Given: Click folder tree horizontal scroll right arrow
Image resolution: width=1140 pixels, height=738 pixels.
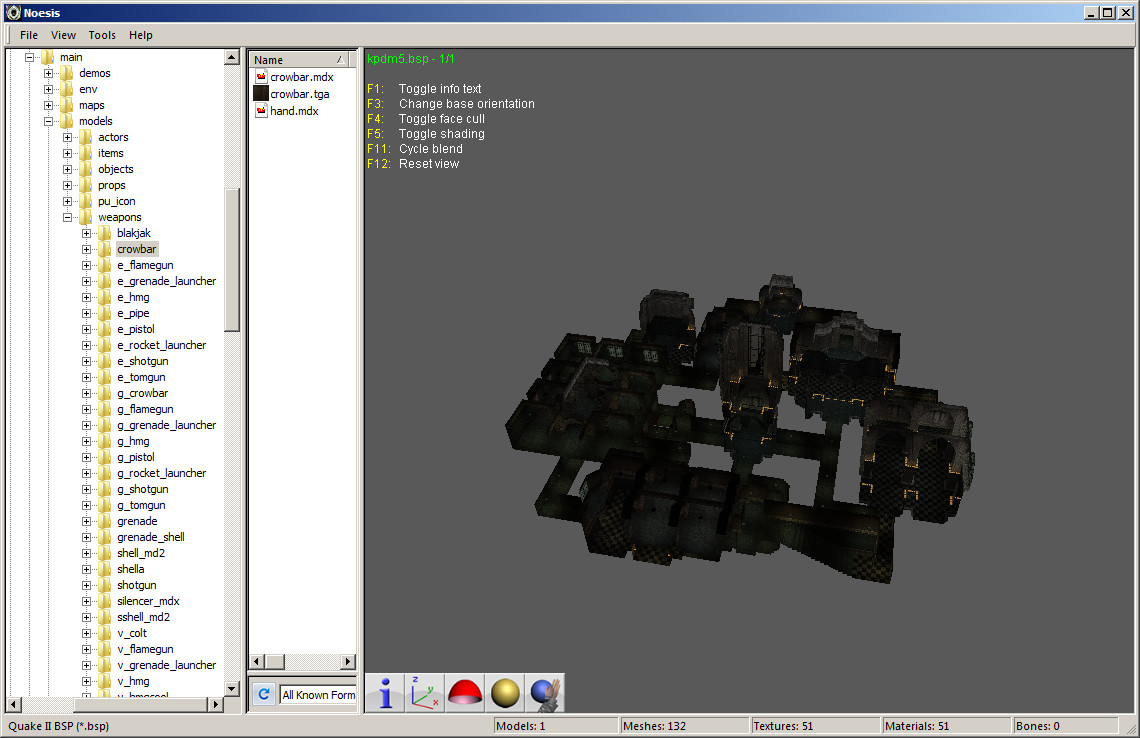Looking at the screenshot, I should (x=214, y=704).
